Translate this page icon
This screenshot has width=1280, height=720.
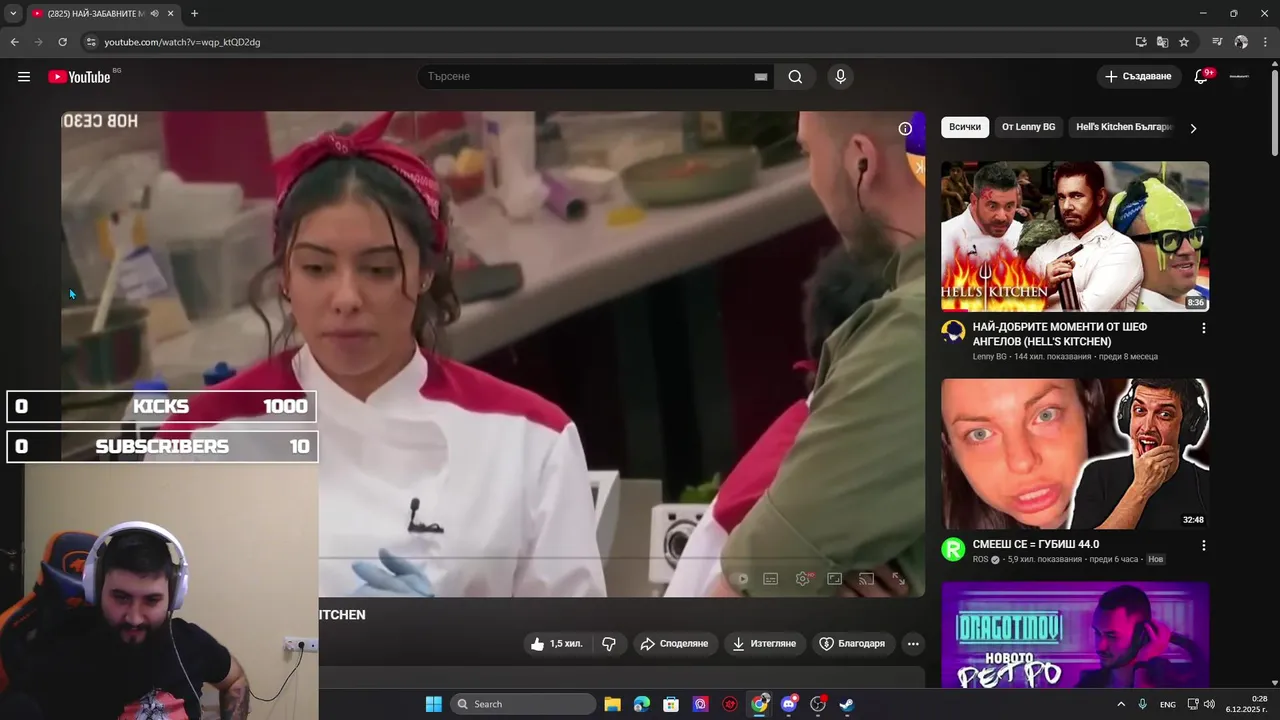point(1162,42)
